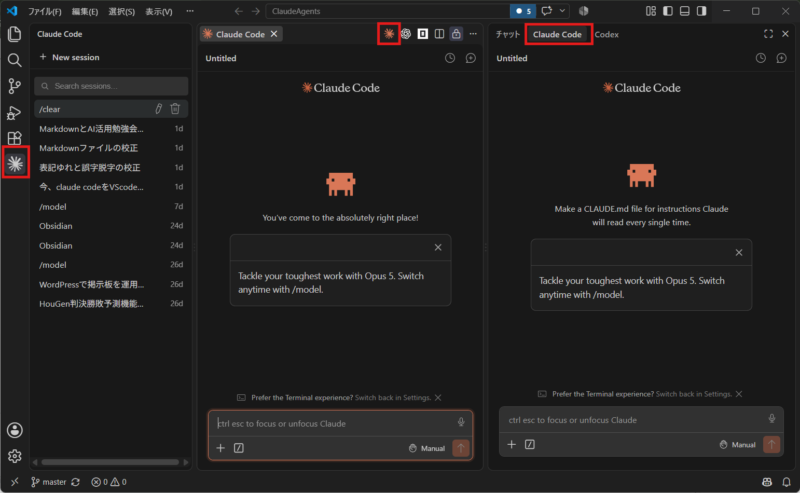800x493 pixels.
Task: Show session history in the right Claude panel
Action: pos(761,58)
